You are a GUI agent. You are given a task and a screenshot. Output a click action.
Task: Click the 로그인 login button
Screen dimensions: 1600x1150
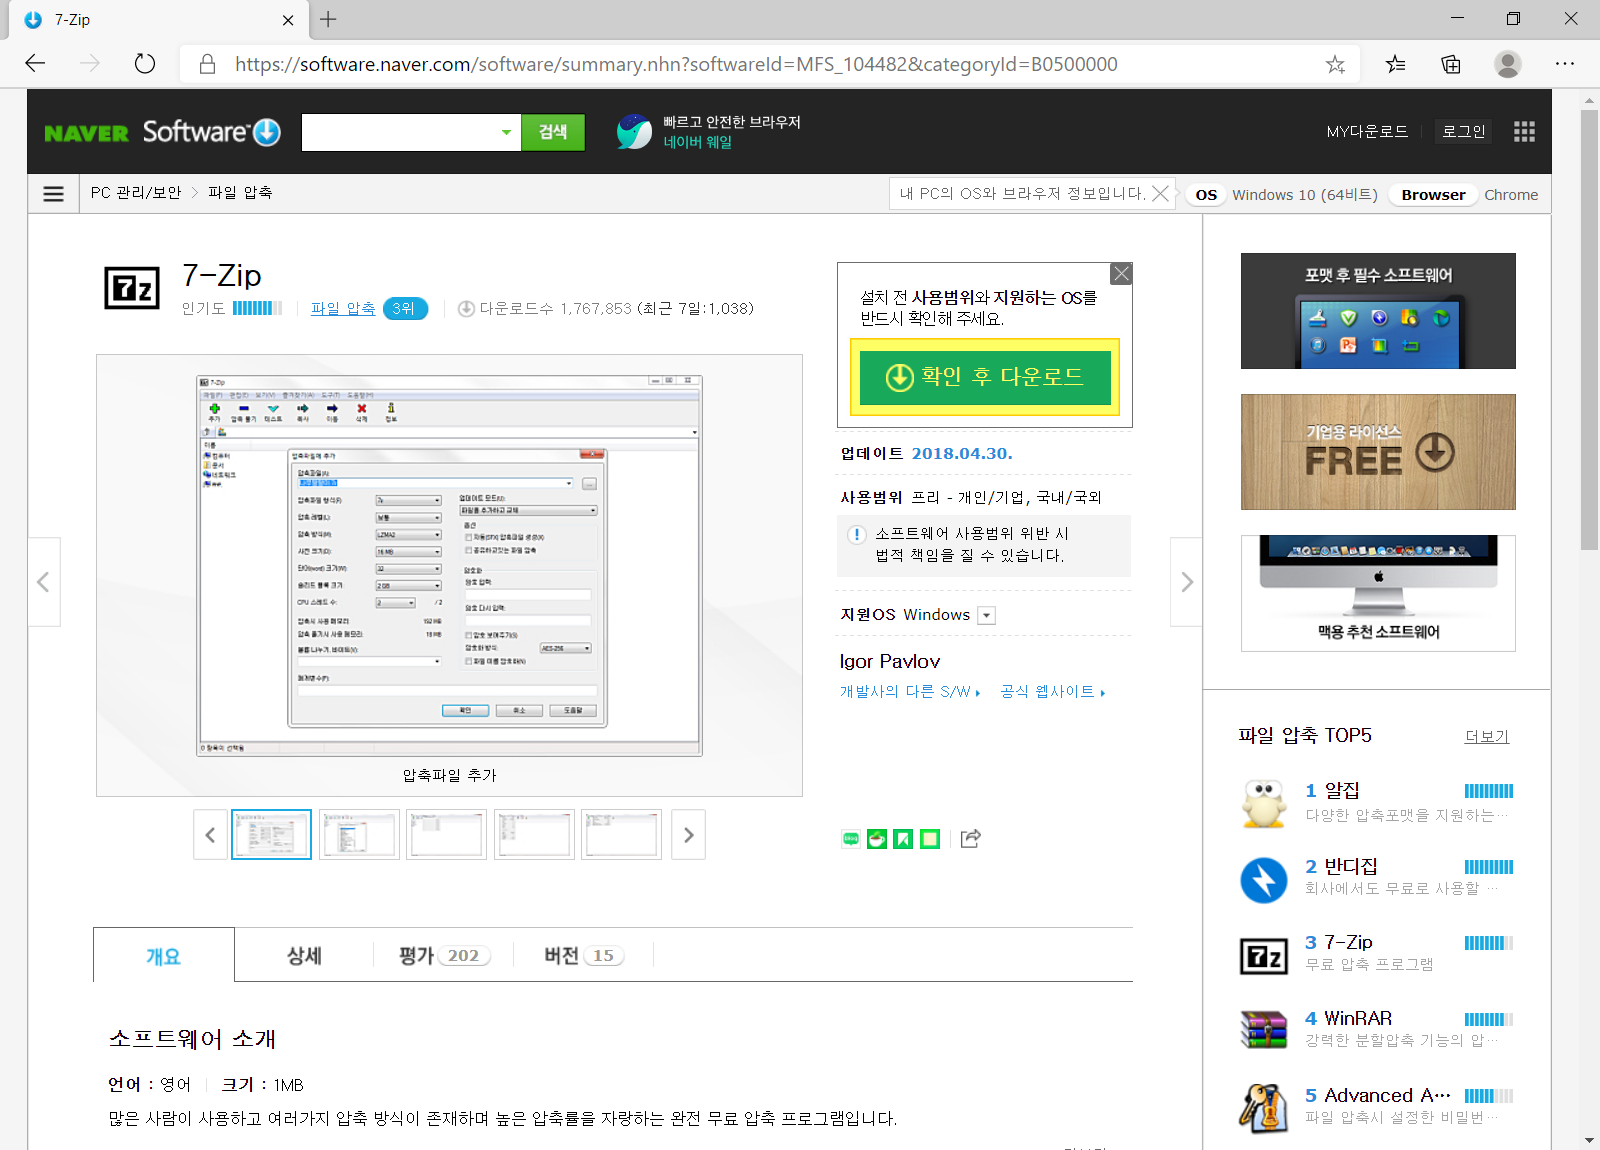pos(1463,131)
